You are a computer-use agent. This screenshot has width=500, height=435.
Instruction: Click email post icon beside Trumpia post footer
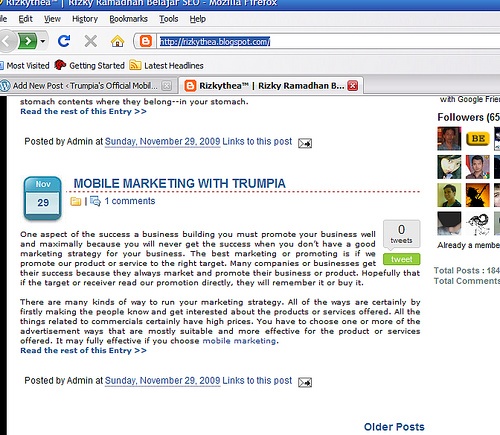[x=305, y=382]
